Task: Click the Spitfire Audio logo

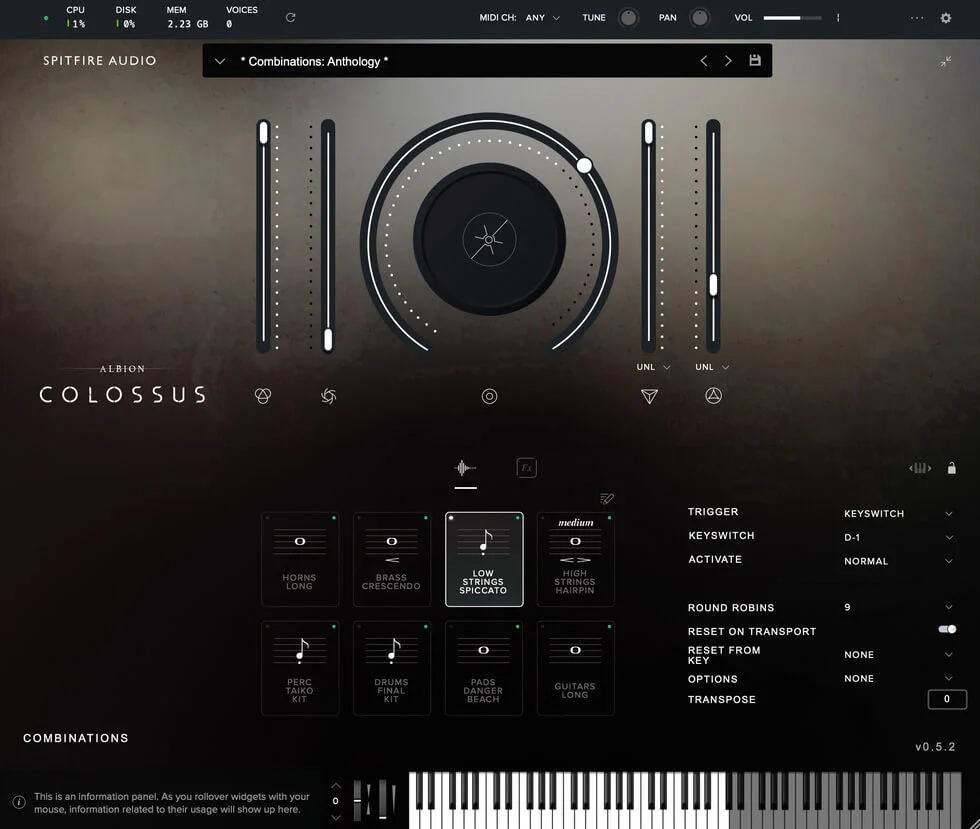Action: point(99,61)
